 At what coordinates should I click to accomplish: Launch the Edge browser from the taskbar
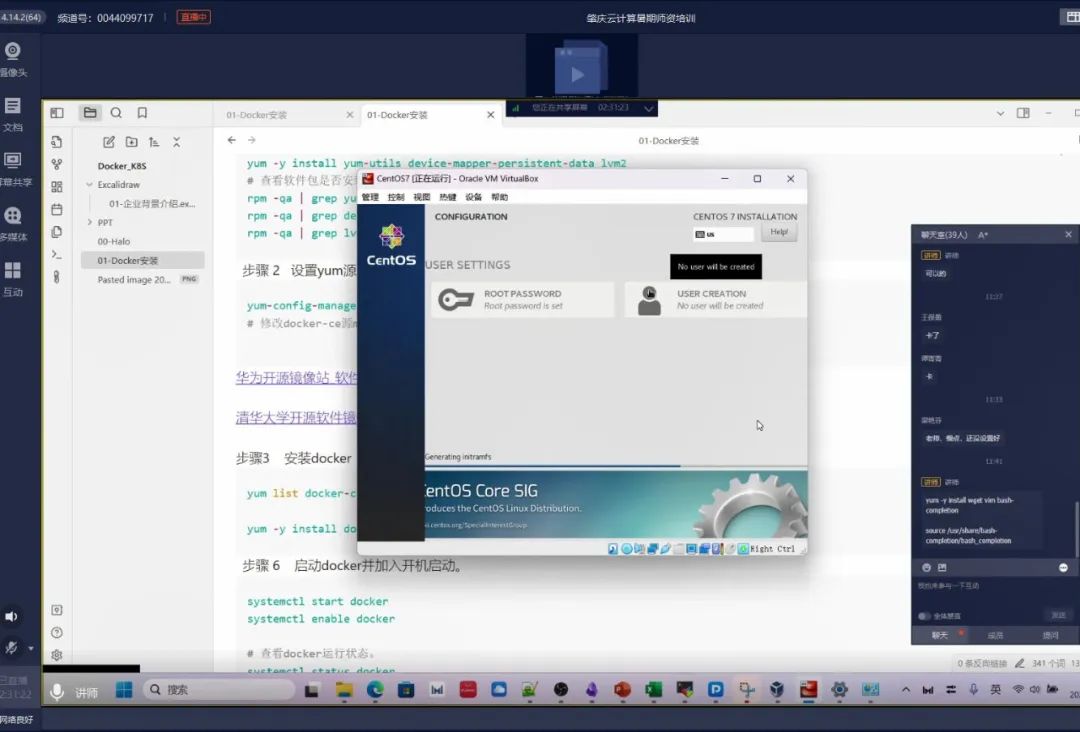point(375,690)
